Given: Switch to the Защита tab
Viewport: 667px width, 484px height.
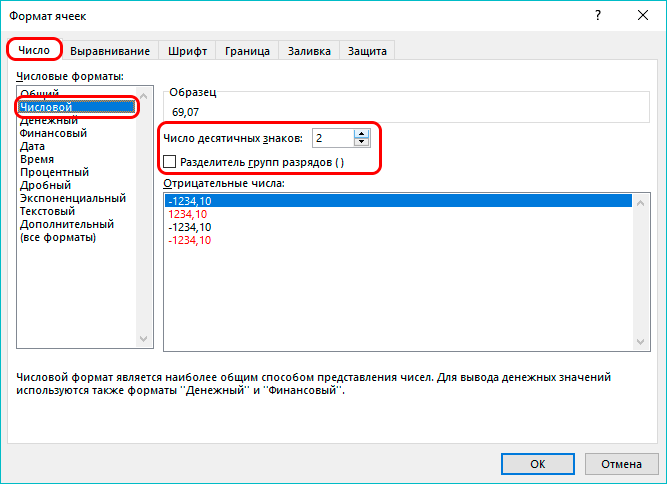Looking at the screenshot, I should [x=367, y=51].
